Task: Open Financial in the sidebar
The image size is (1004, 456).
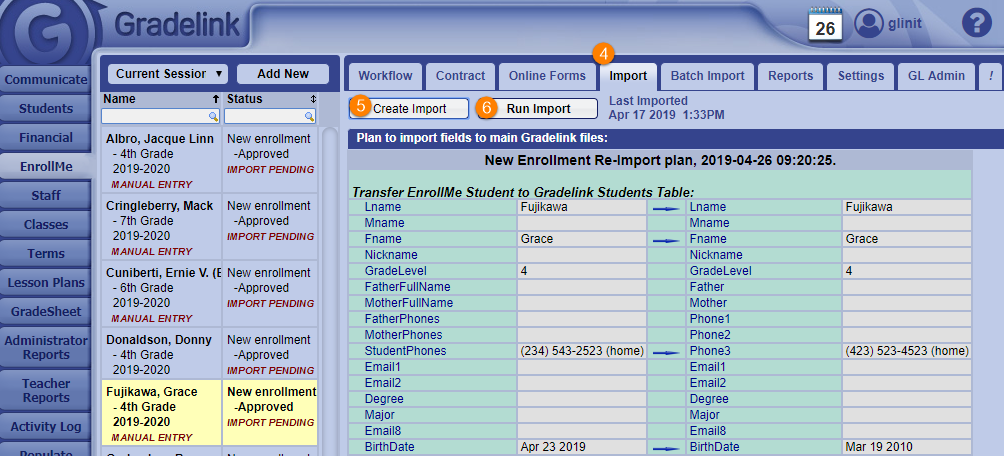Action: pyautogui.click(x=46, y=138)
